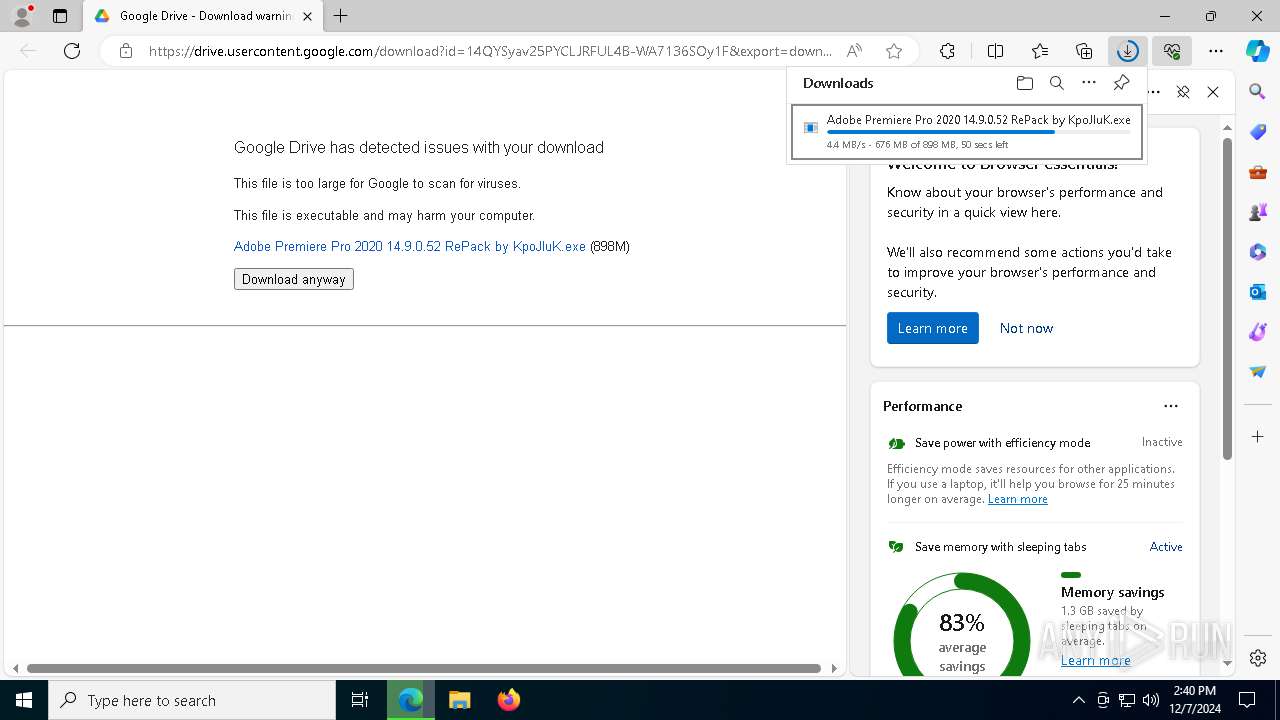Click the horizontal page scrollbar
The height and width of the screenshot is (720, 1280).
point(424,668)
